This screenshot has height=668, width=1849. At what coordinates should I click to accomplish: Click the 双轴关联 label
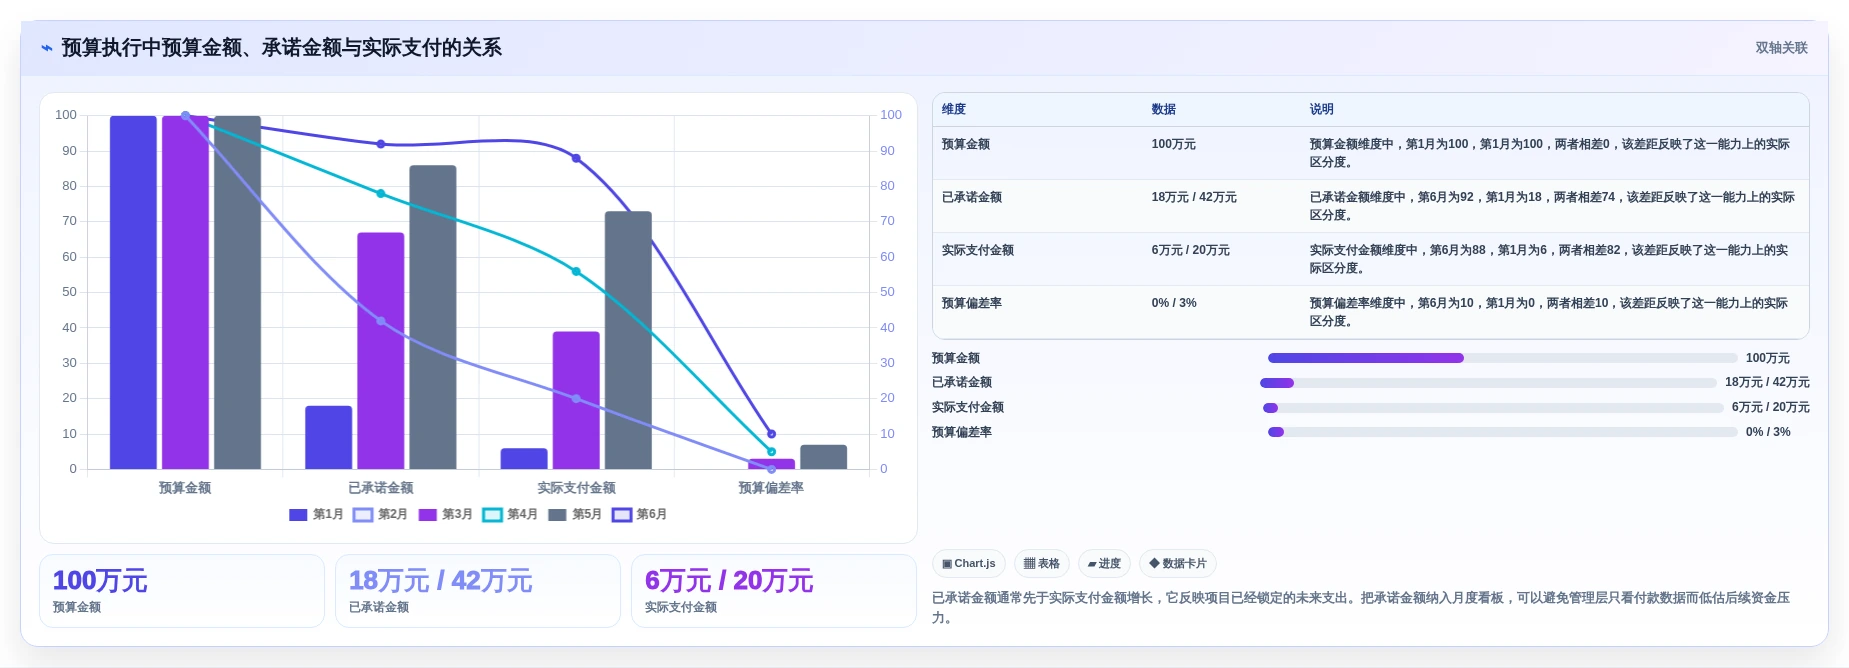[x=1781, y=48]
